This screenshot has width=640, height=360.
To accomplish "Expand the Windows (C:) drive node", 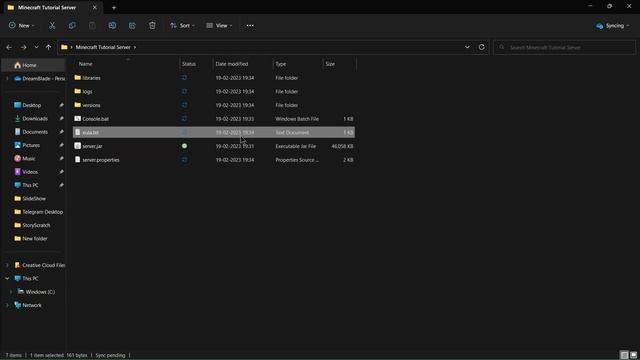I will [11, 292].
